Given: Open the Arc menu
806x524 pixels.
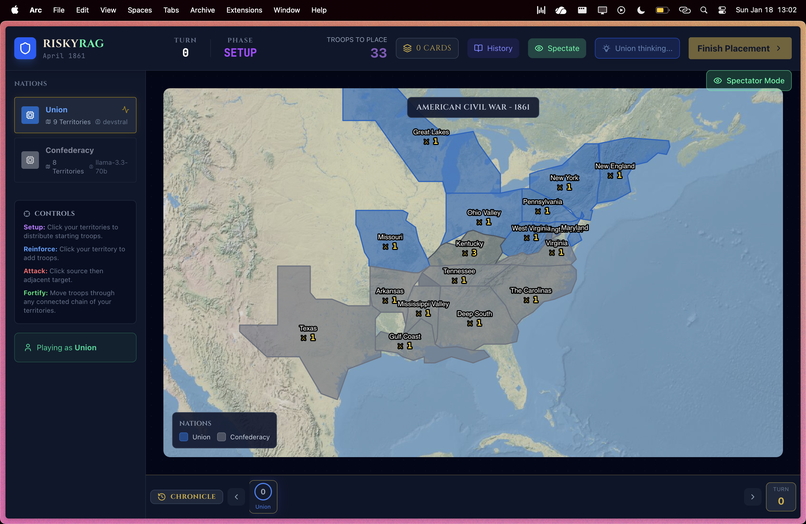Looking at the screenshot, I should (35, 10).
